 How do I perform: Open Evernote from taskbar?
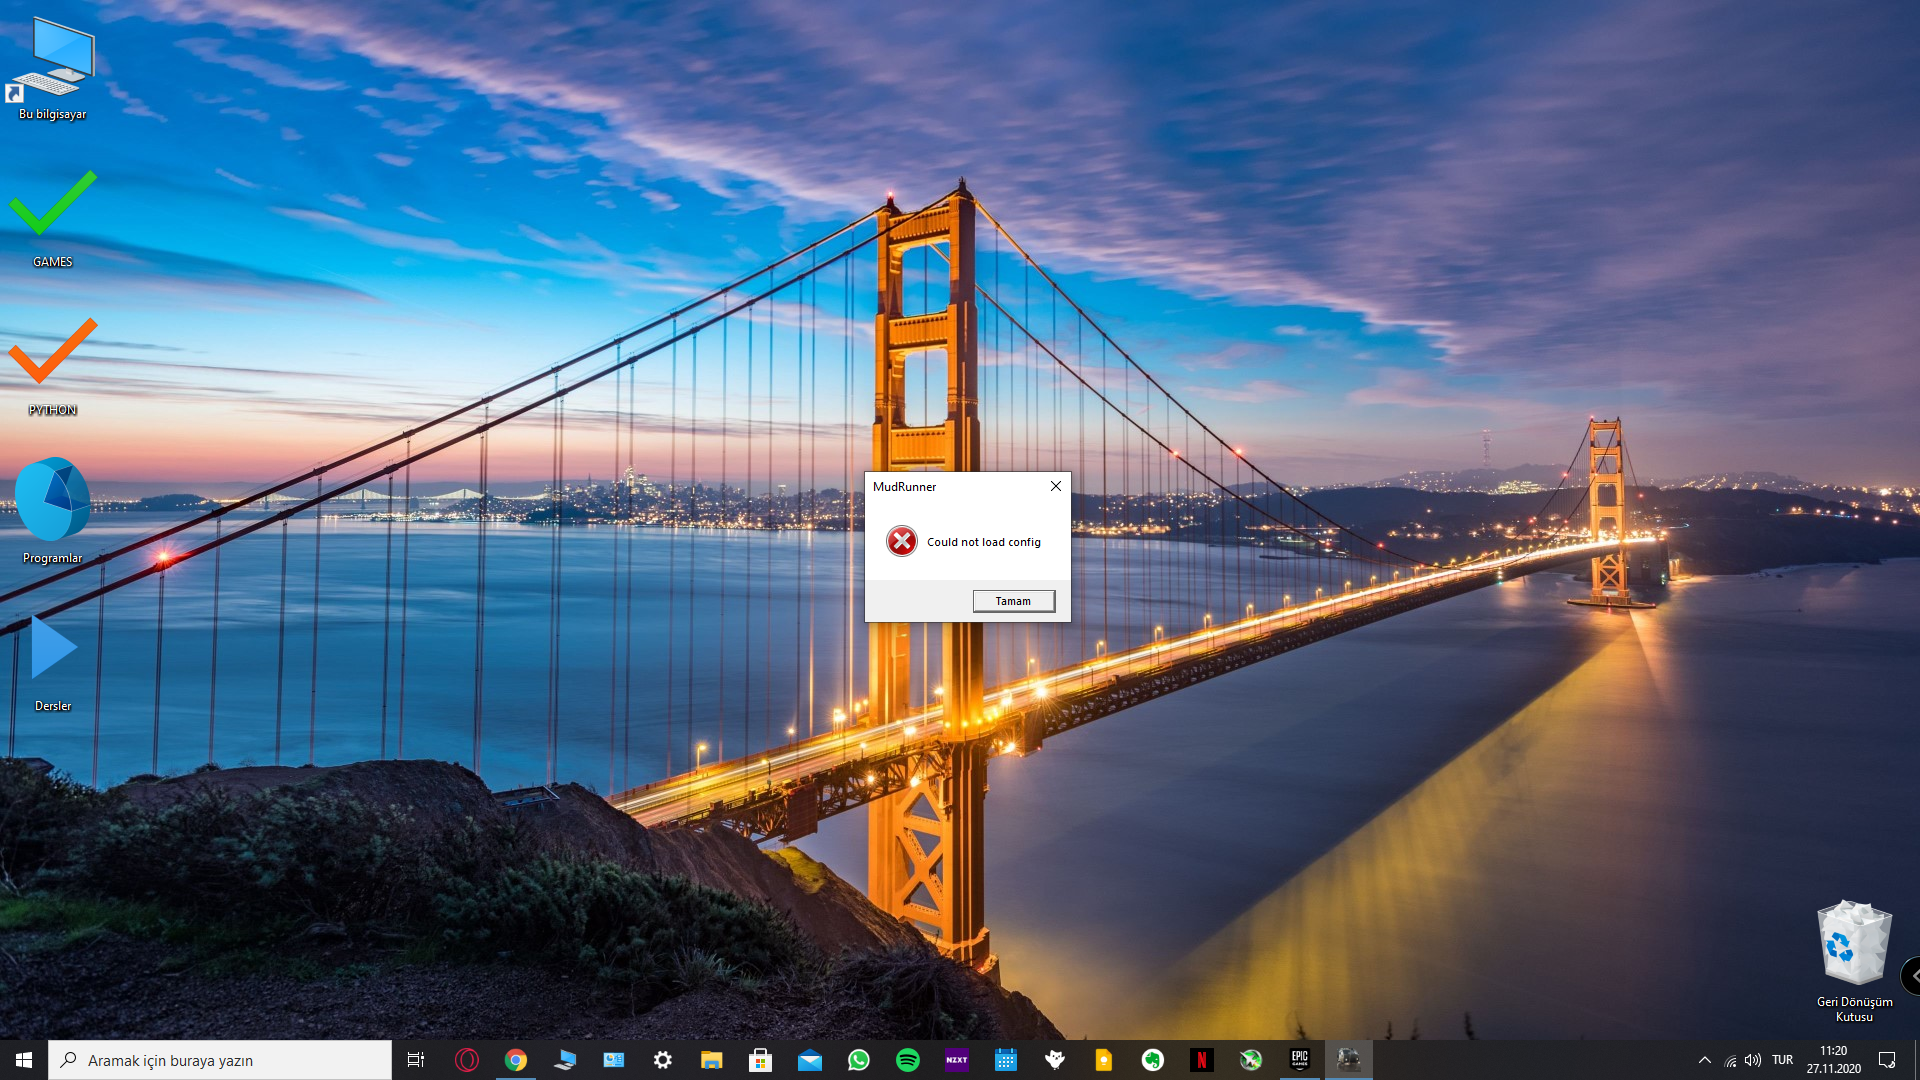[x=1153, y=1060]
